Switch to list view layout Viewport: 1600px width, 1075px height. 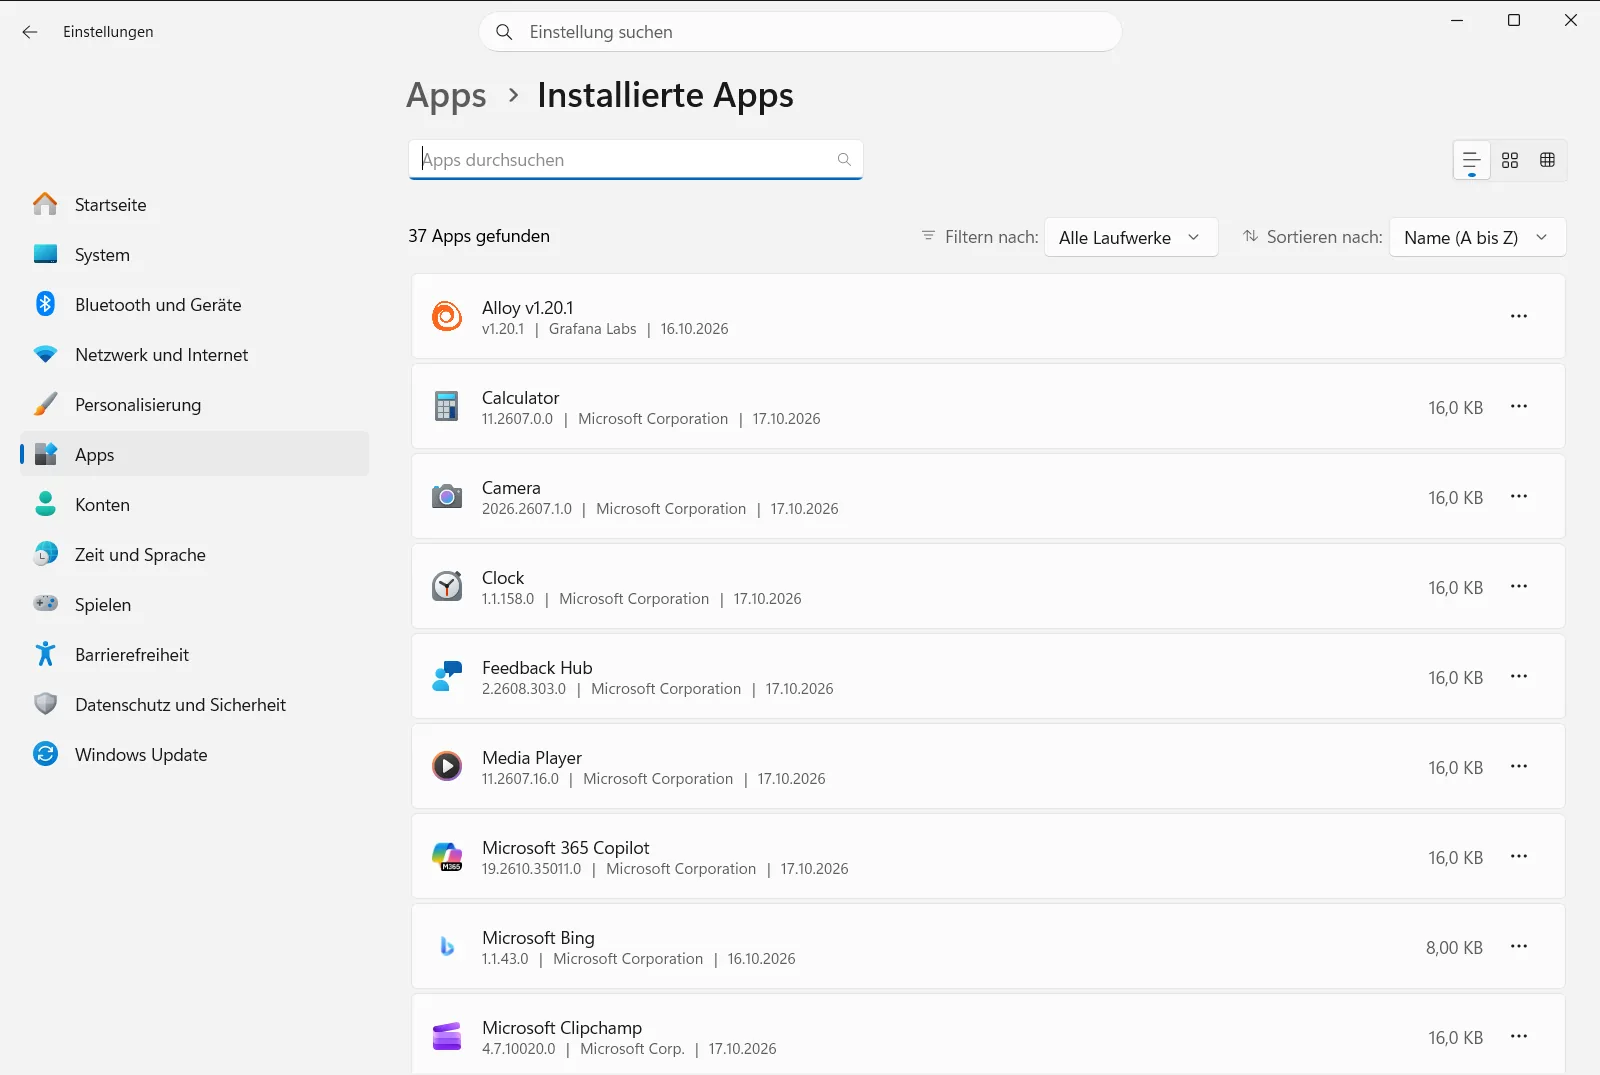pyautogui.click(x=1472, y=160)
